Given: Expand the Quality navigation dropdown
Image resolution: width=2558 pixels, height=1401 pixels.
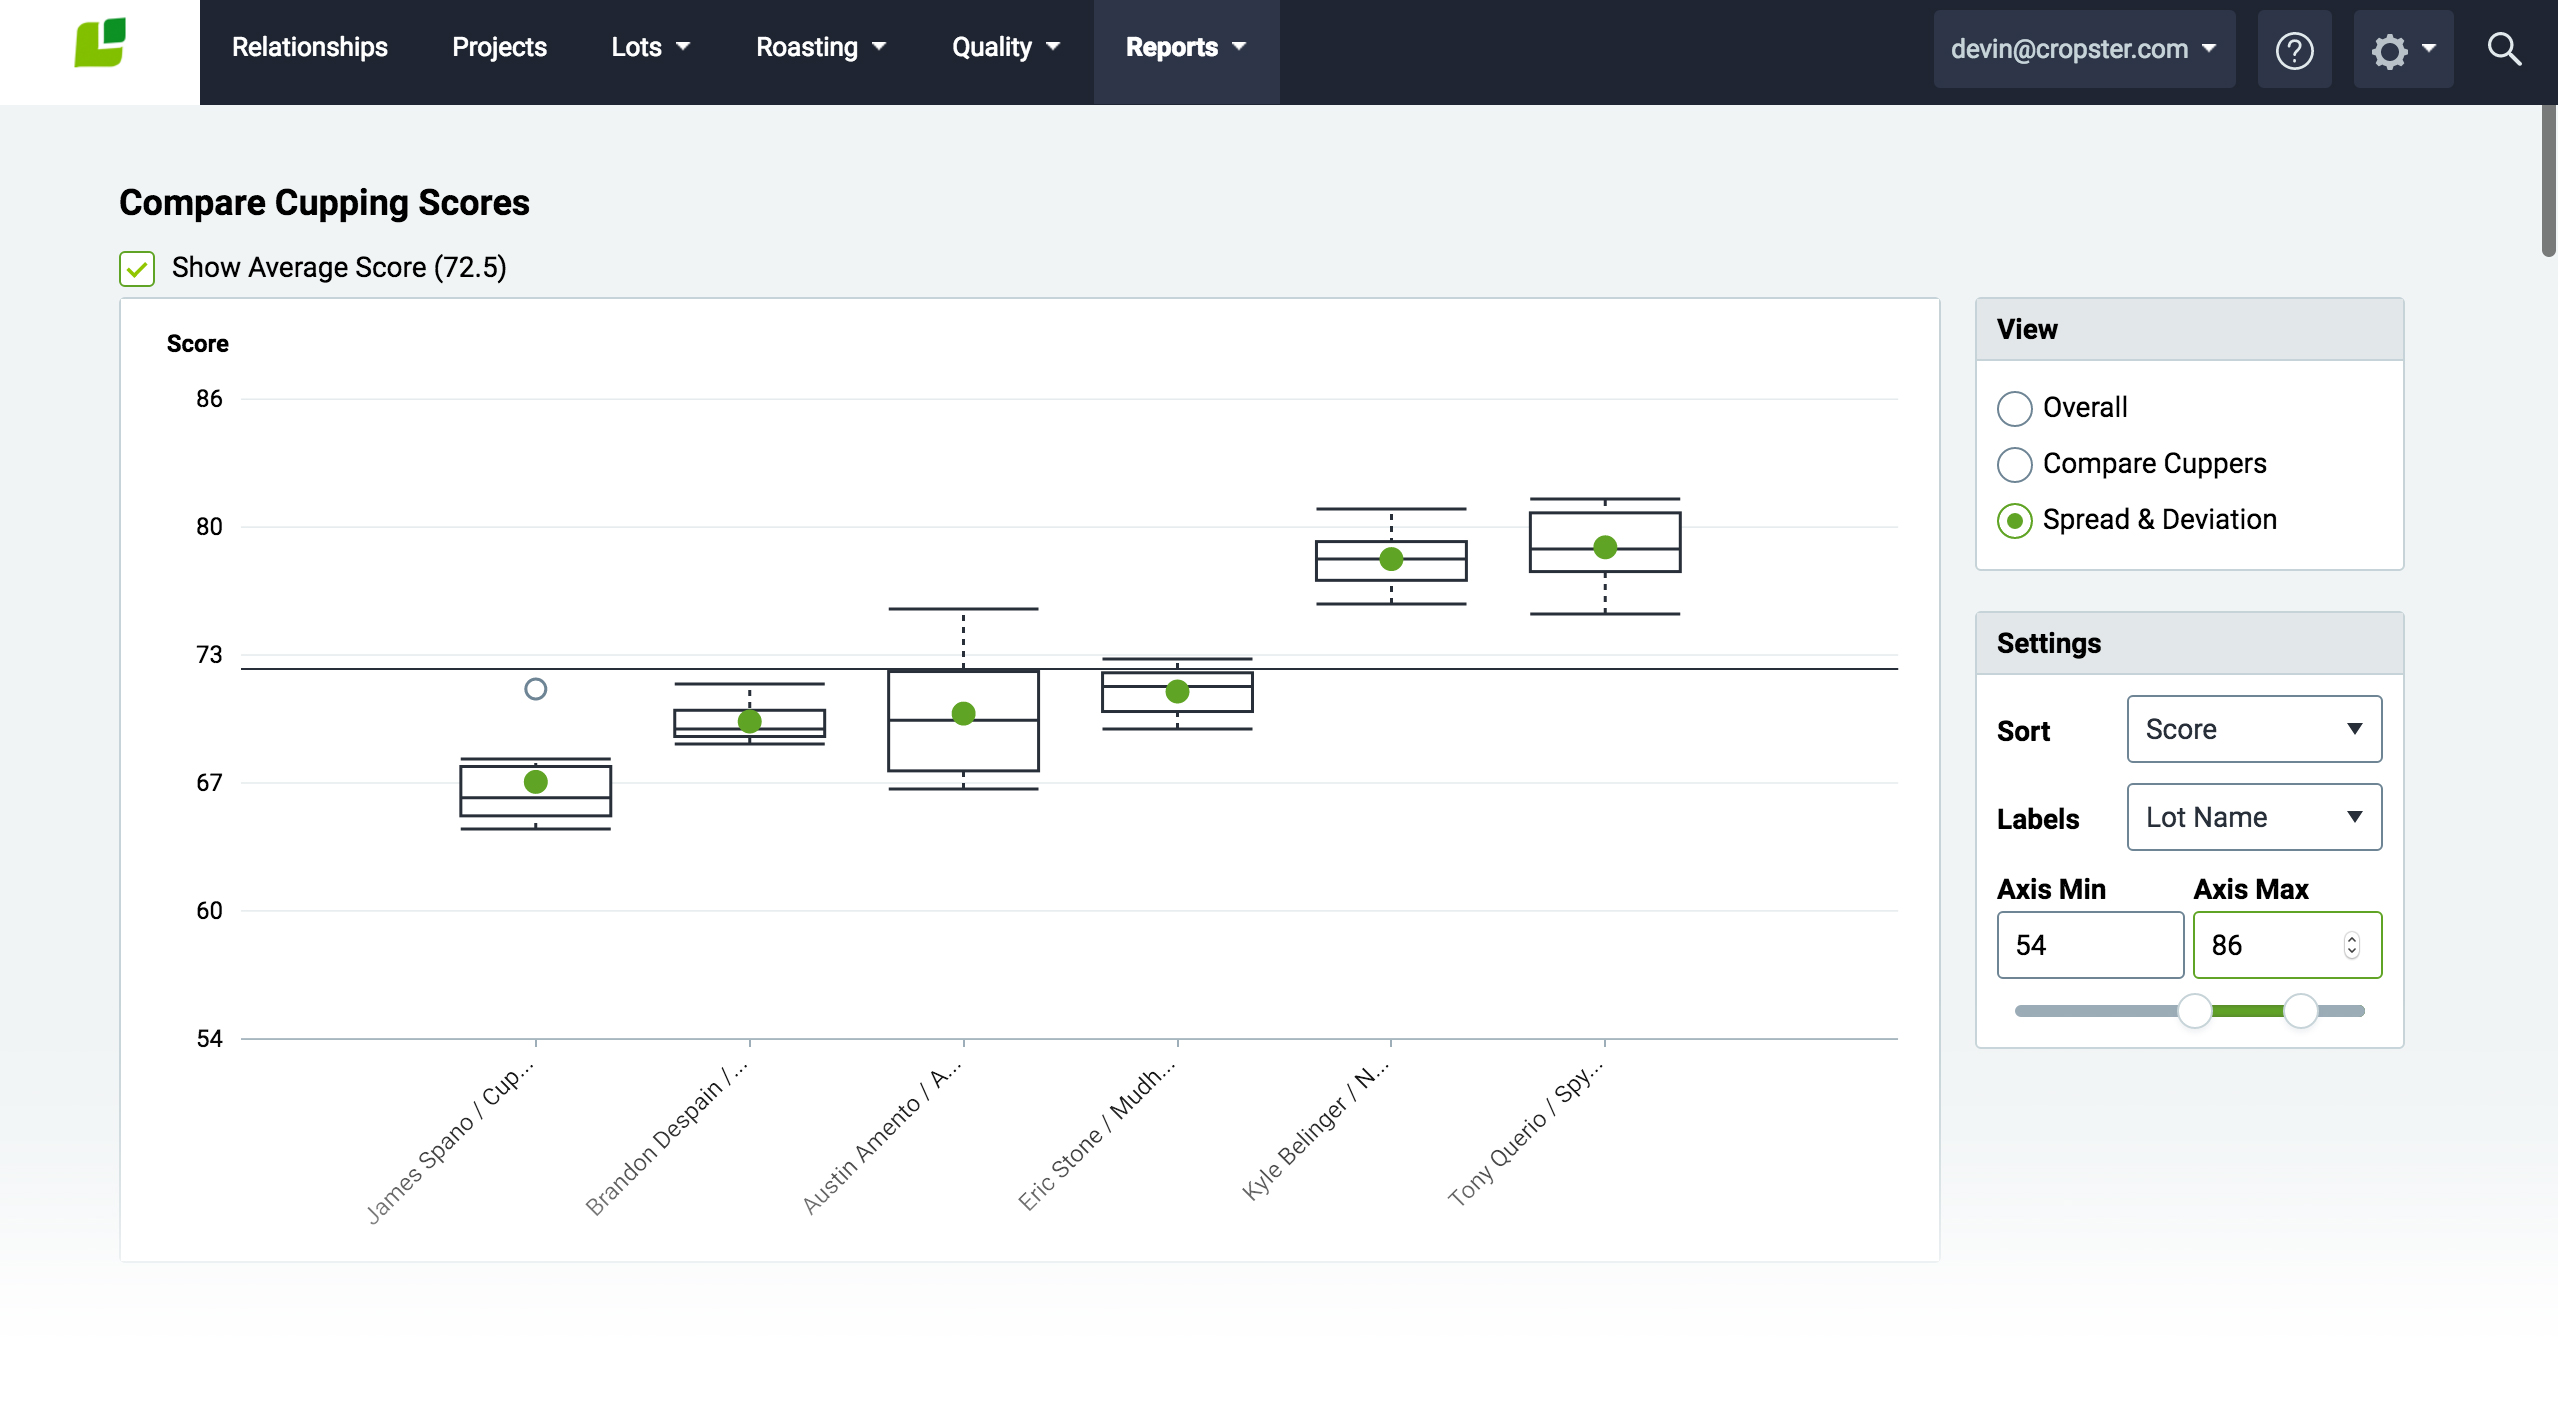Looking at the screenshot, I should (1005, 47).
